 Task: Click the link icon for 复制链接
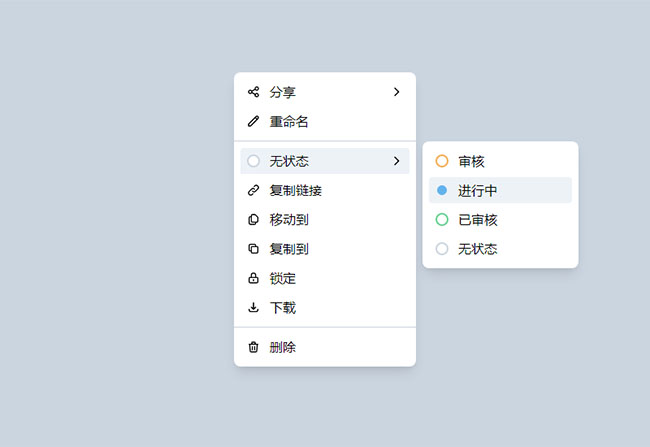(253, 190)
